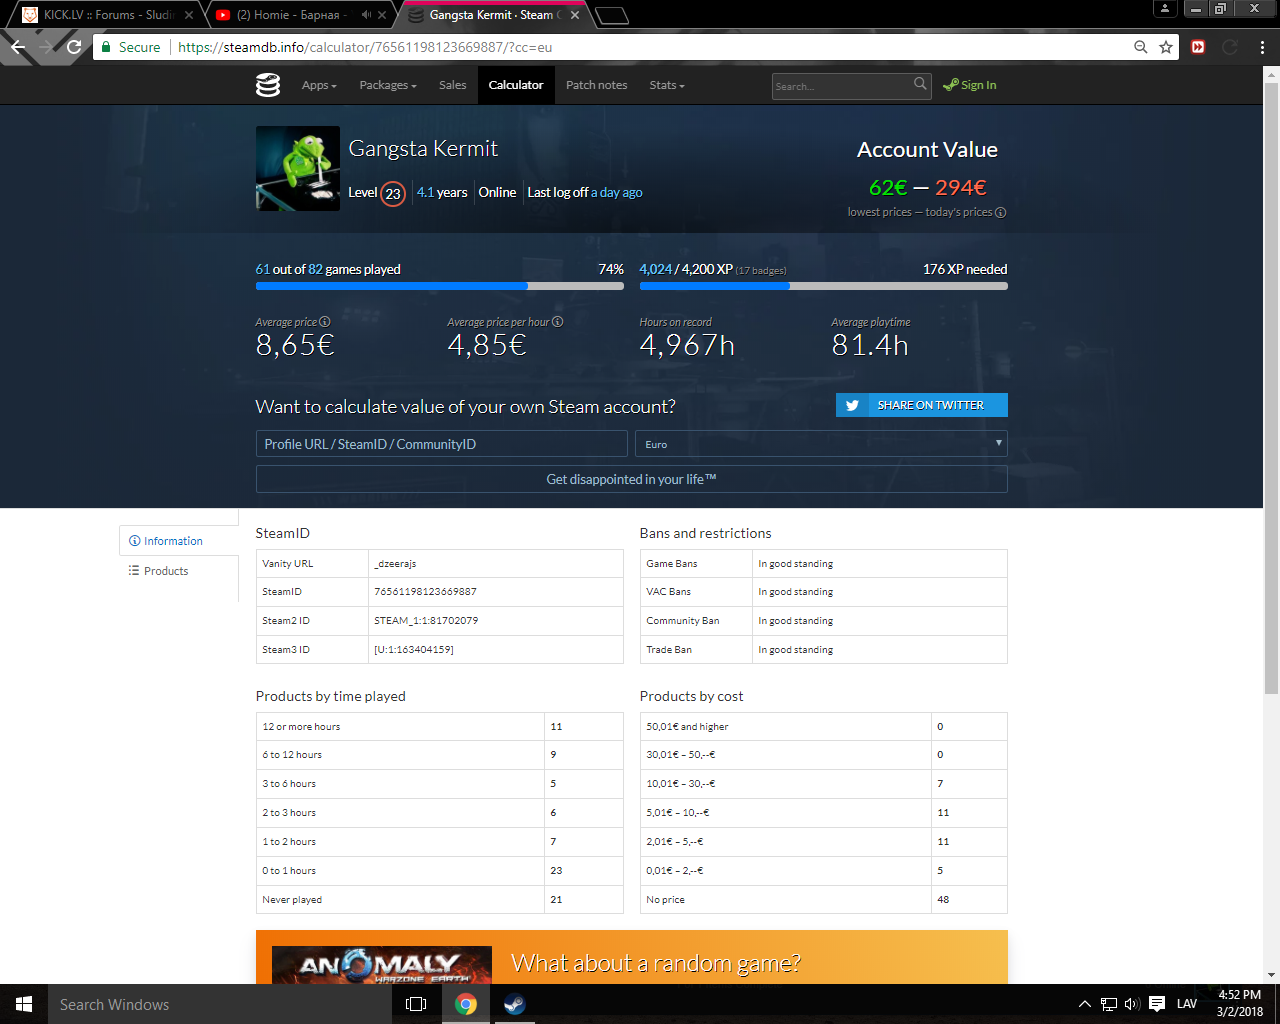The width and height of the screenshot is (1280, 1024).
Task: Open the Euro currency dropdown
Action: [821, 444]
